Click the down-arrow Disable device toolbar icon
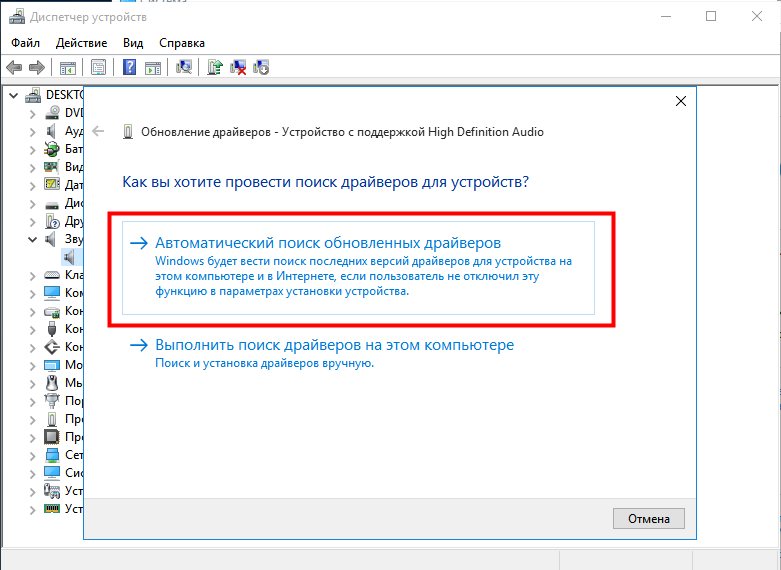781x570 pixels. (261, 67)
